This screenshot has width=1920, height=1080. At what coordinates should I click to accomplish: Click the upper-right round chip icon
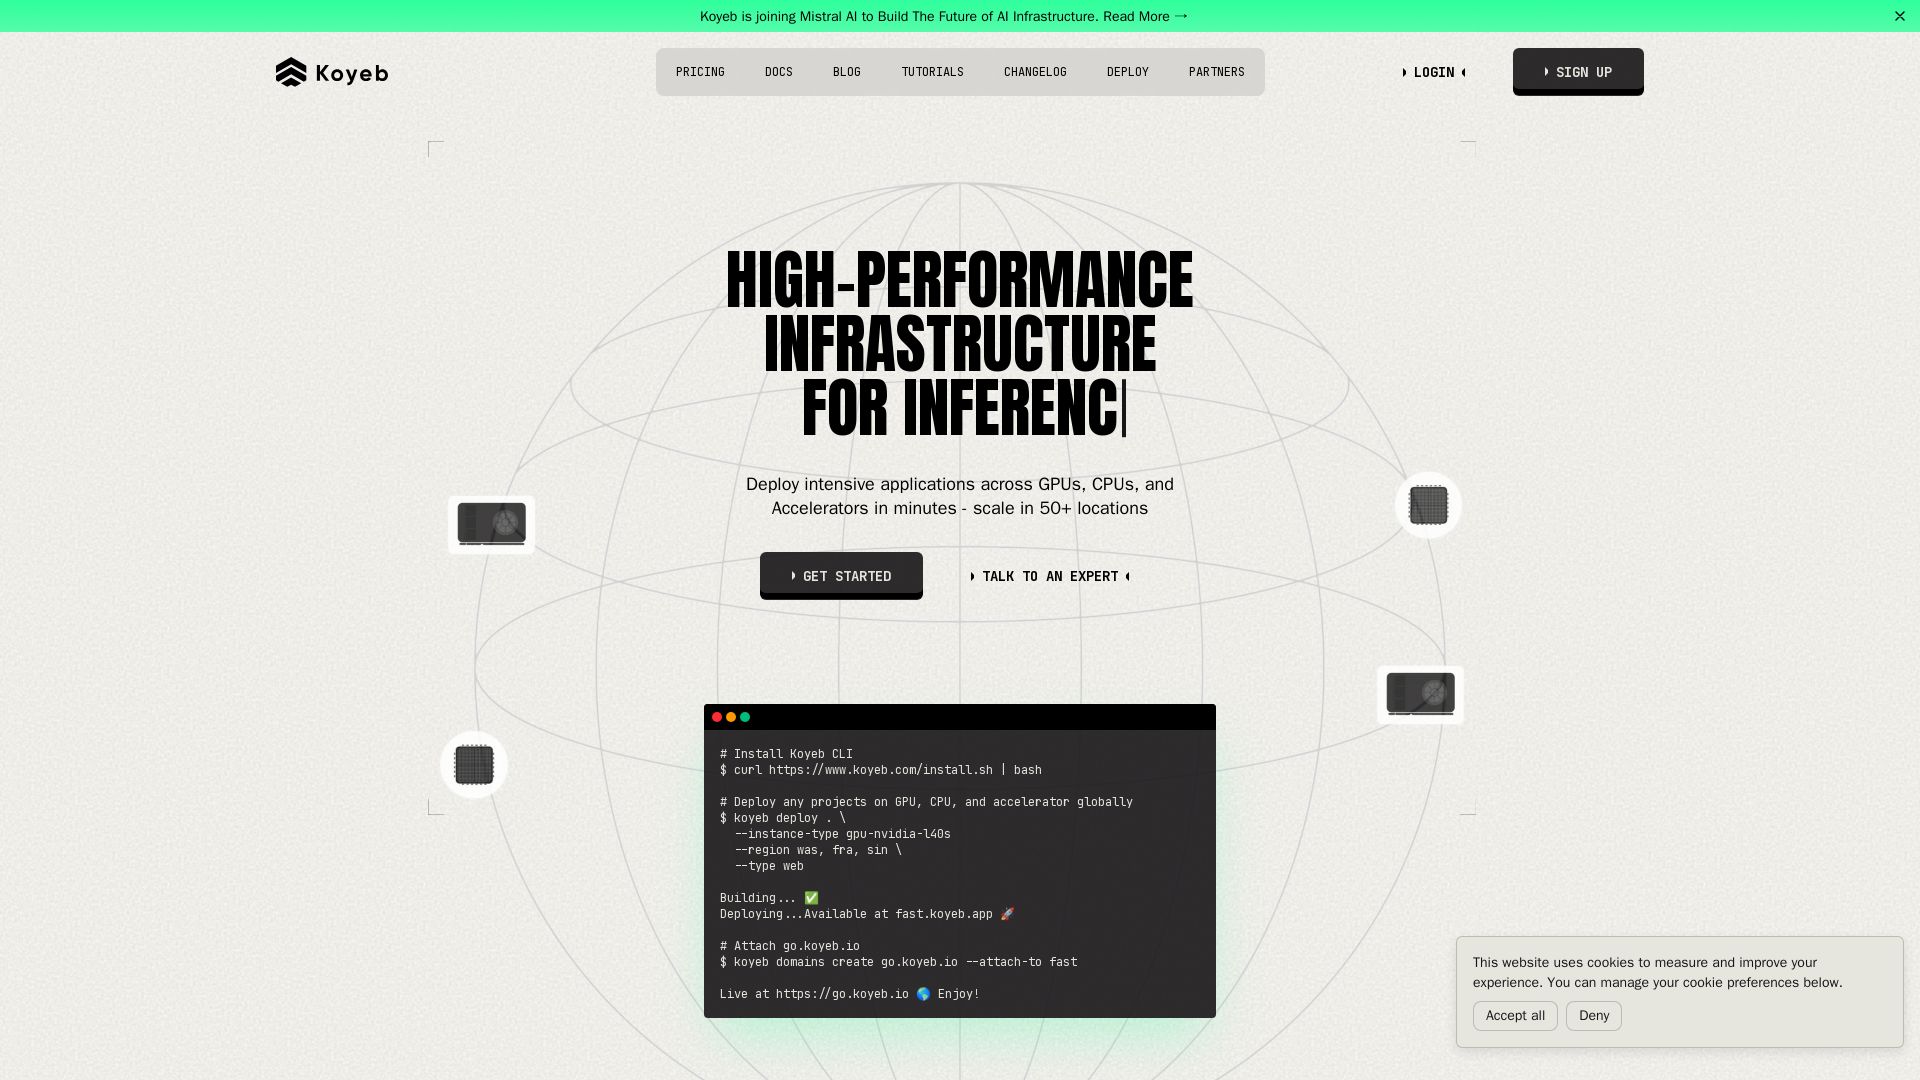tap(1428, 505)
